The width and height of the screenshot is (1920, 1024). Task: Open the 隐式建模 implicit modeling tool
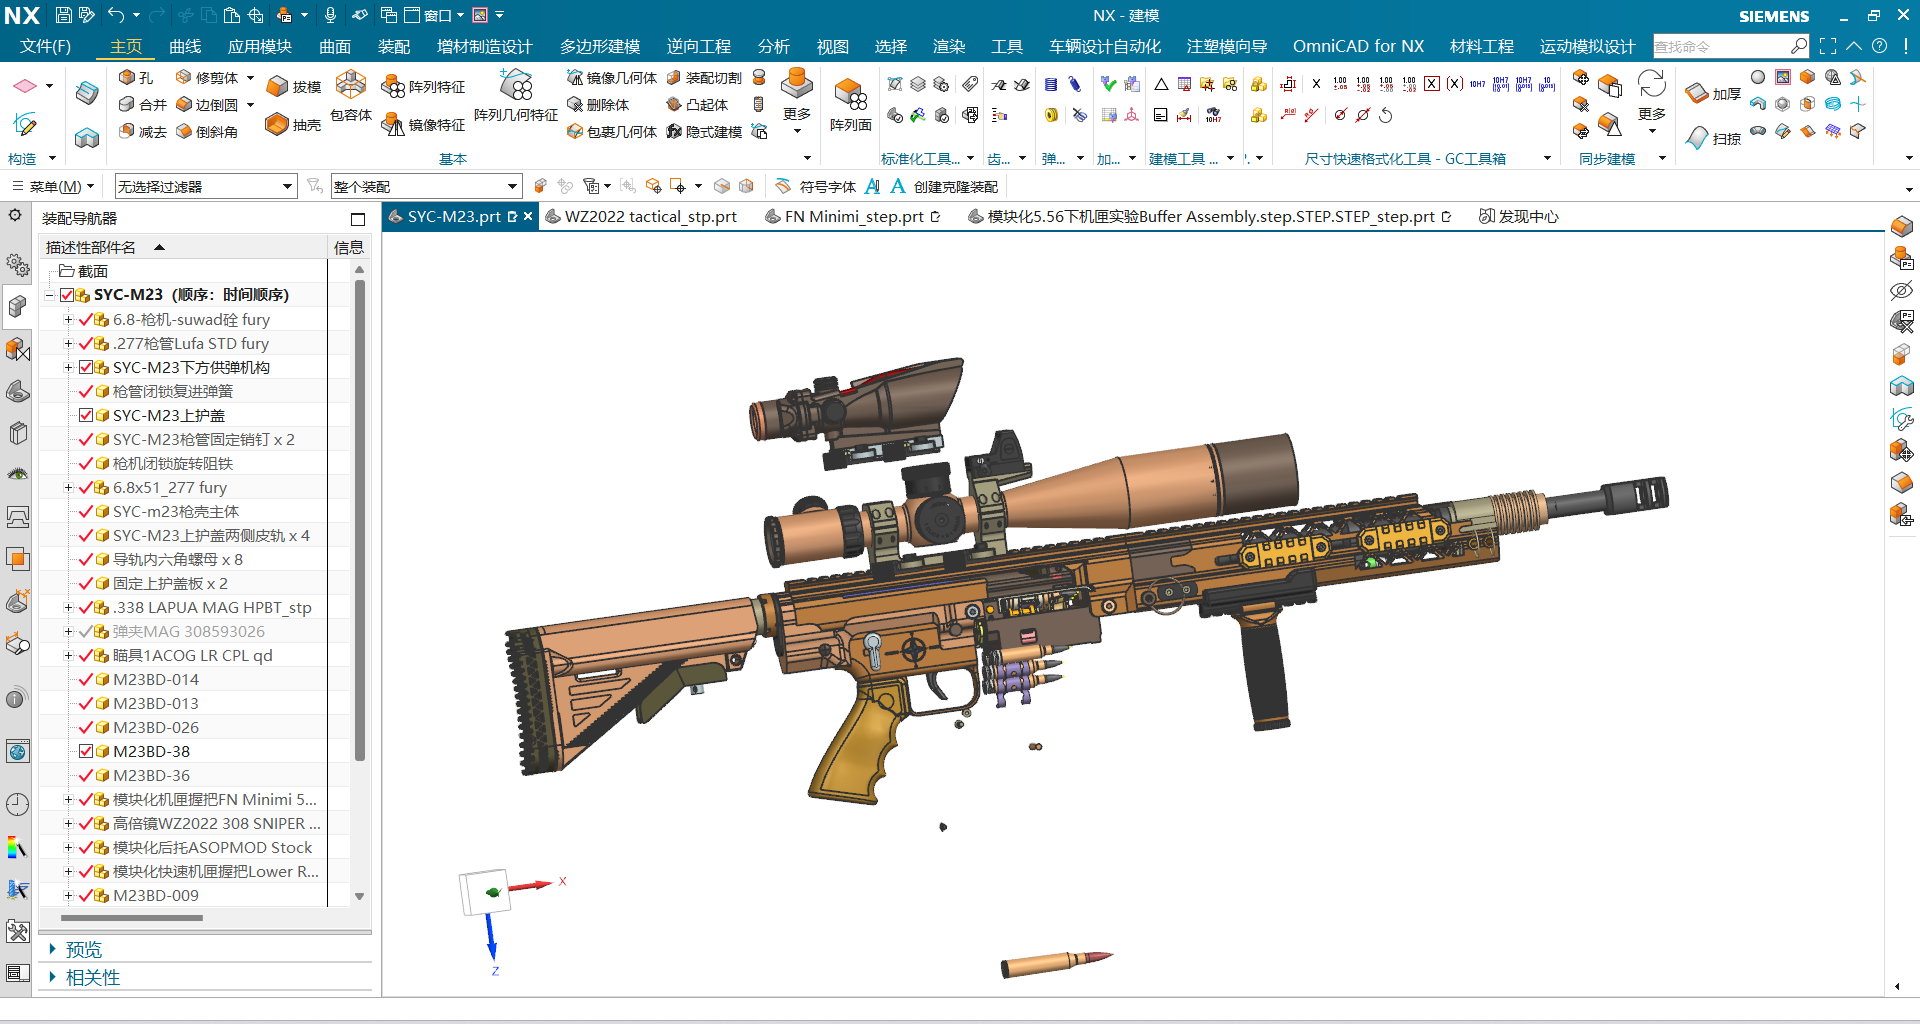tap(704, 132)
